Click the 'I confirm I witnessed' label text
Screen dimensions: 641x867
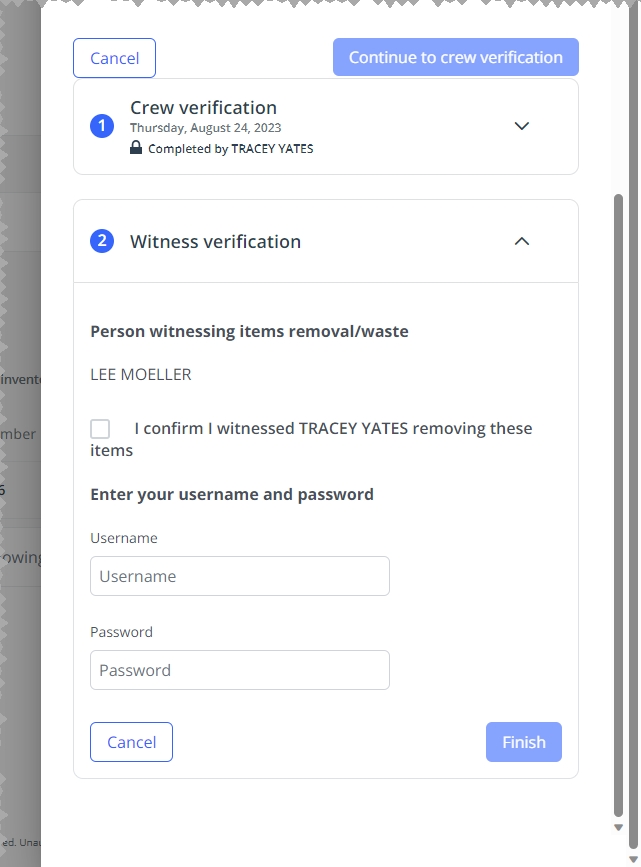click(x=333, y=429)
